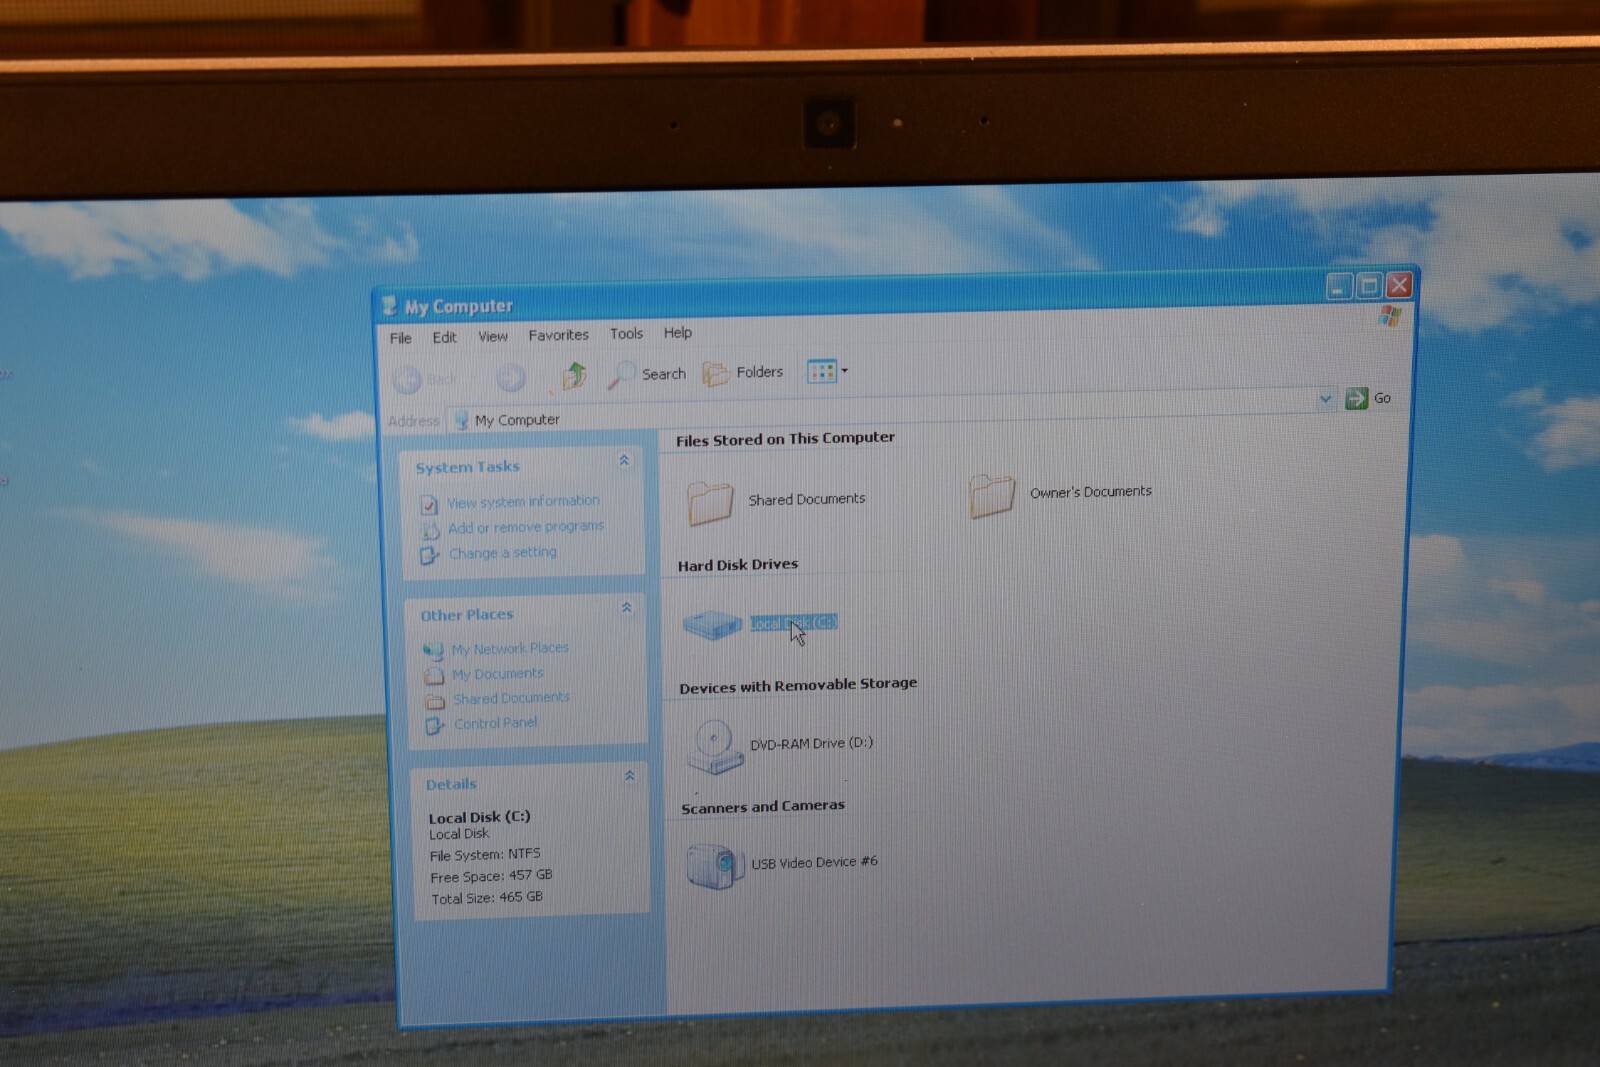Click the Forward navigation arrow
The image size is (1600, 1067).
pos(510,377)
